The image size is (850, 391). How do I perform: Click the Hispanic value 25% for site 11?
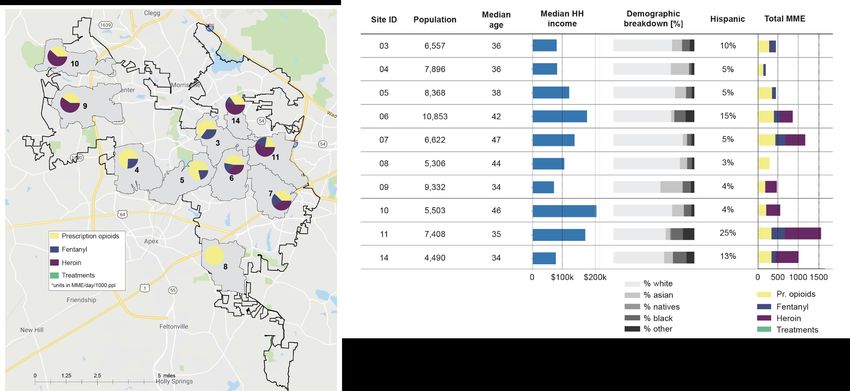tap(728, 233)
